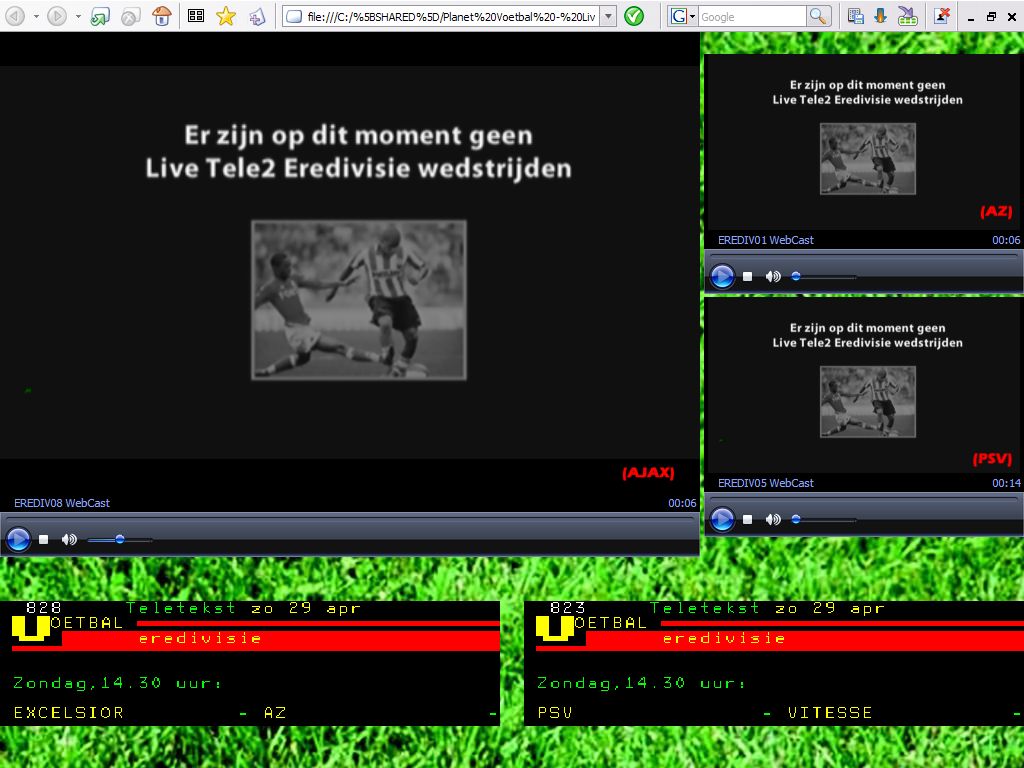This screenshot has width=1024, height=768.
Task: Open the Forward button history dropdown
Action: (x=78, y=16)
